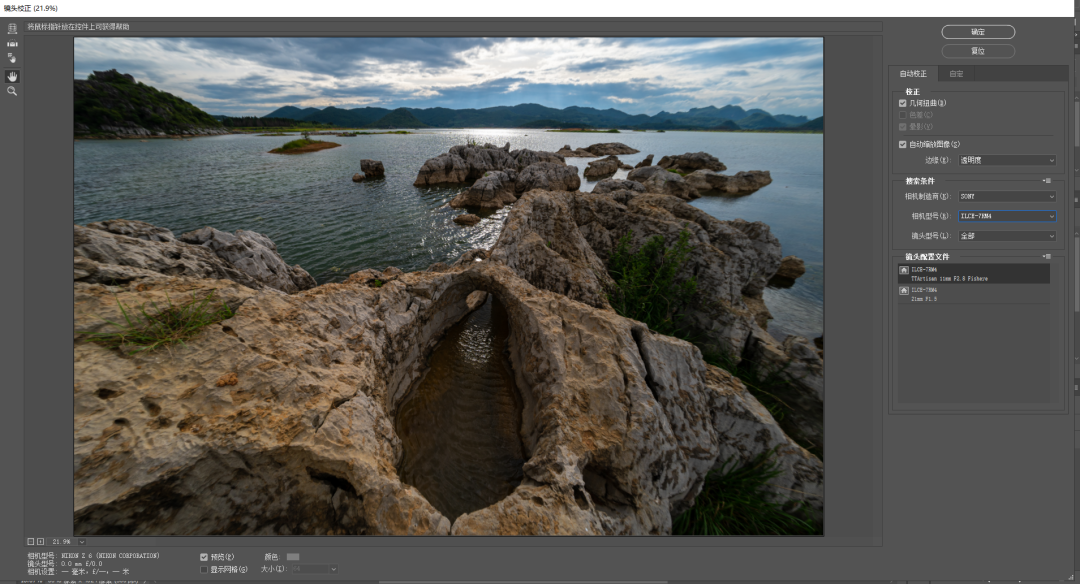
Task: Toggle the 色差 checkbox
Action: point(902,115)
